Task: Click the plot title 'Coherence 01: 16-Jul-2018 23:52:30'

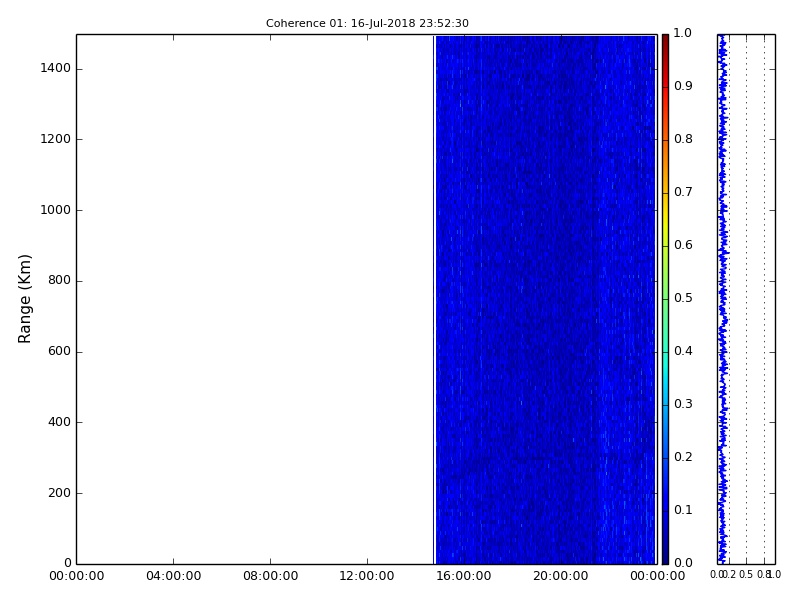Action: click(x=367, y=23)
